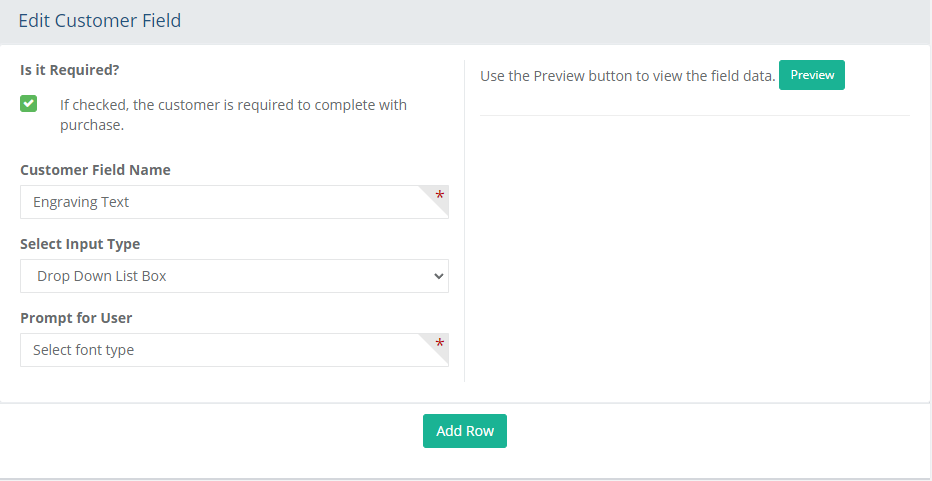Click the empty preview area below the divider

click(x=695, y=249)
